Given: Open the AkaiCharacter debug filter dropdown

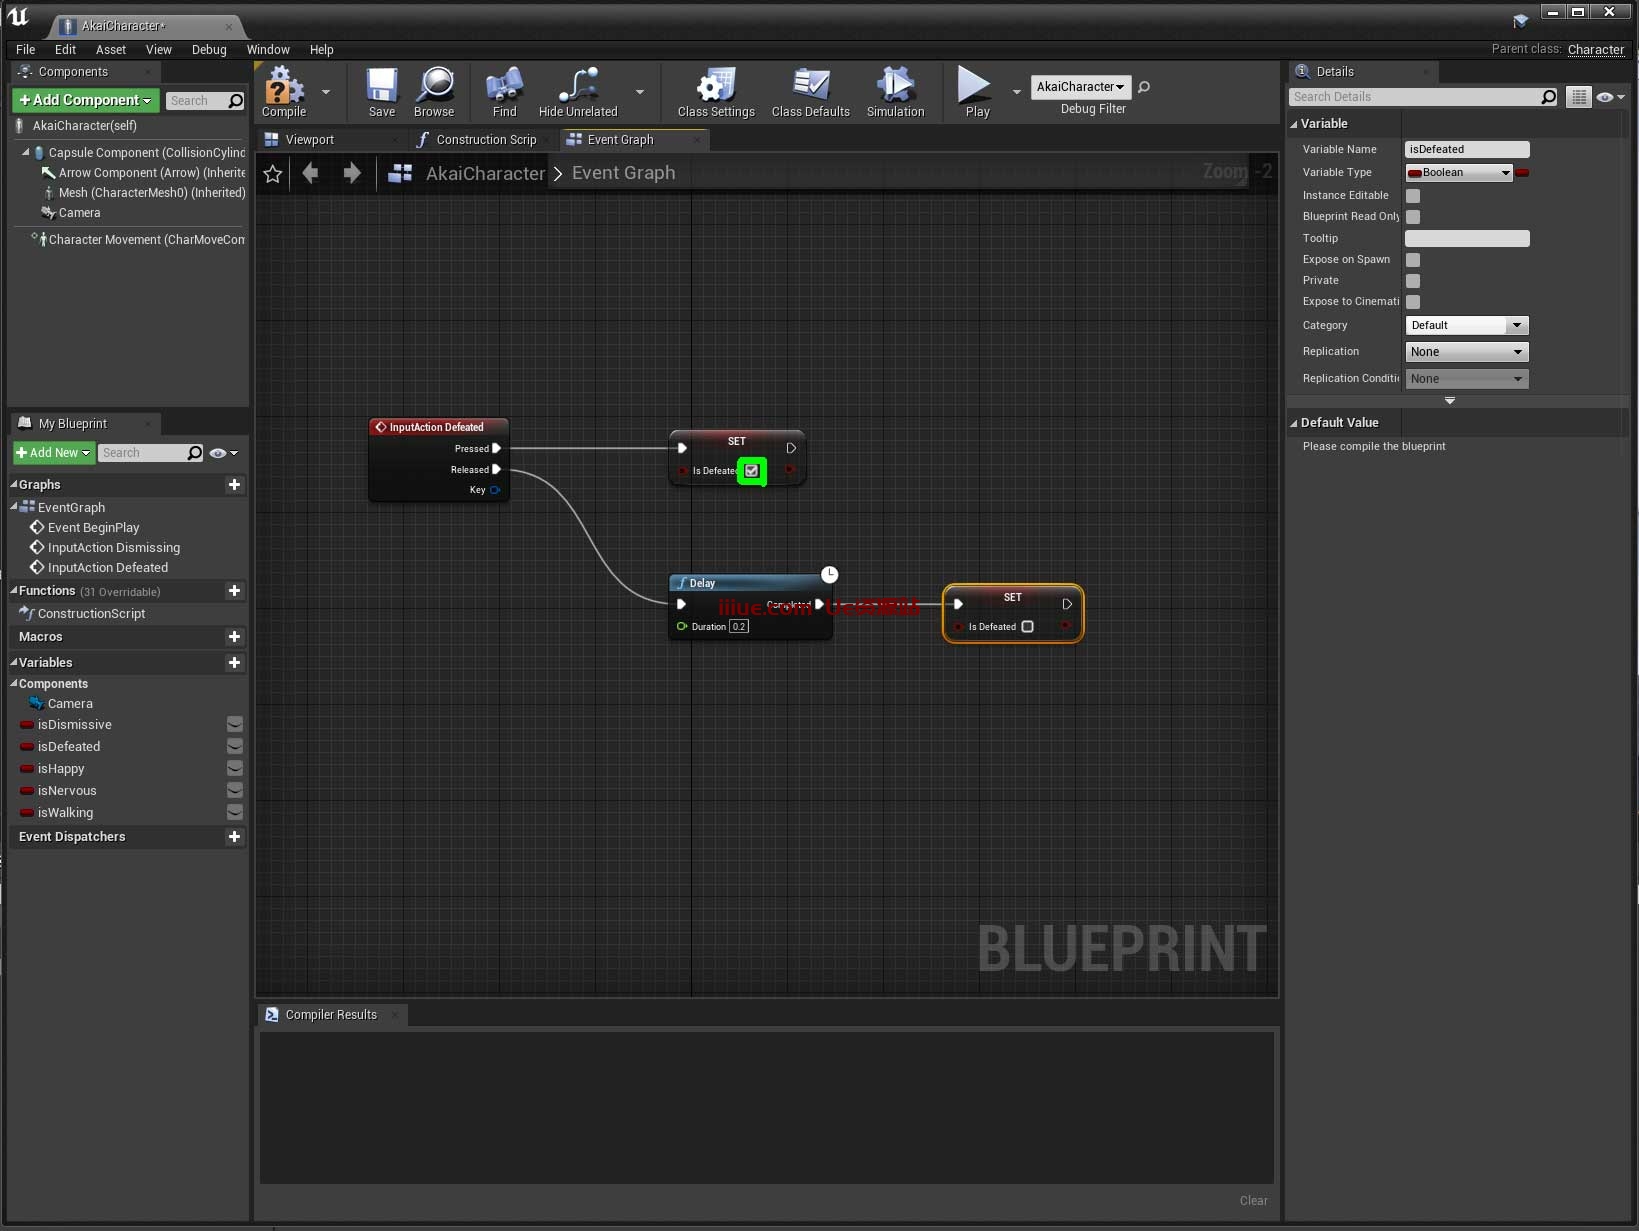Looking at the screenshot, I should (x=1080, y=87).
